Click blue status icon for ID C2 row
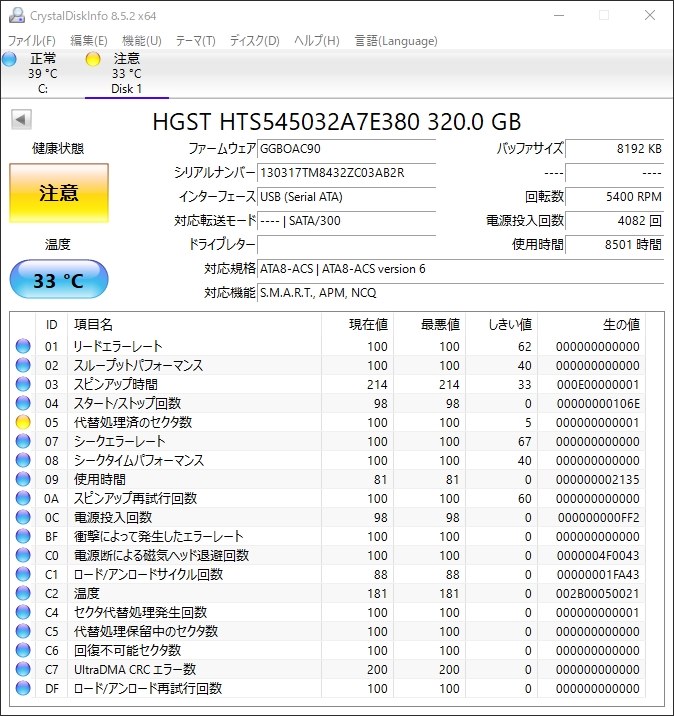Viewport: 674px width, 716px height. (23, 593)
